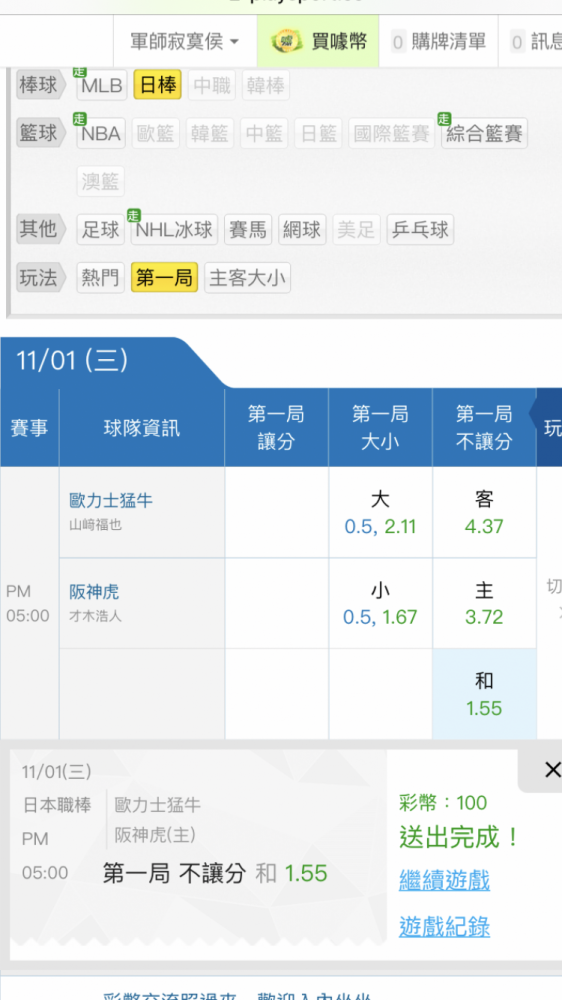Image resolution: width=562 pixels, height=1000 pixels.
Task: Pick 客 4.37 moneyline odds
Action: 484,512
